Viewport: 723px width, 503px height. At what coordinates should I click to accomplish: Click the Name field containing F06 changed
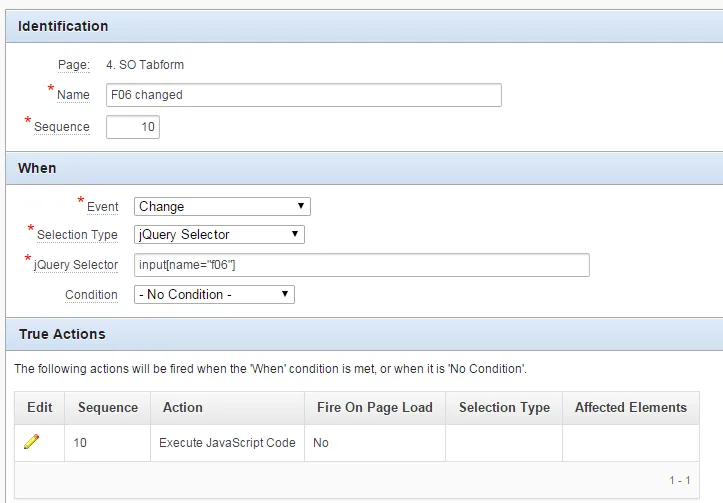click(304, 95)
